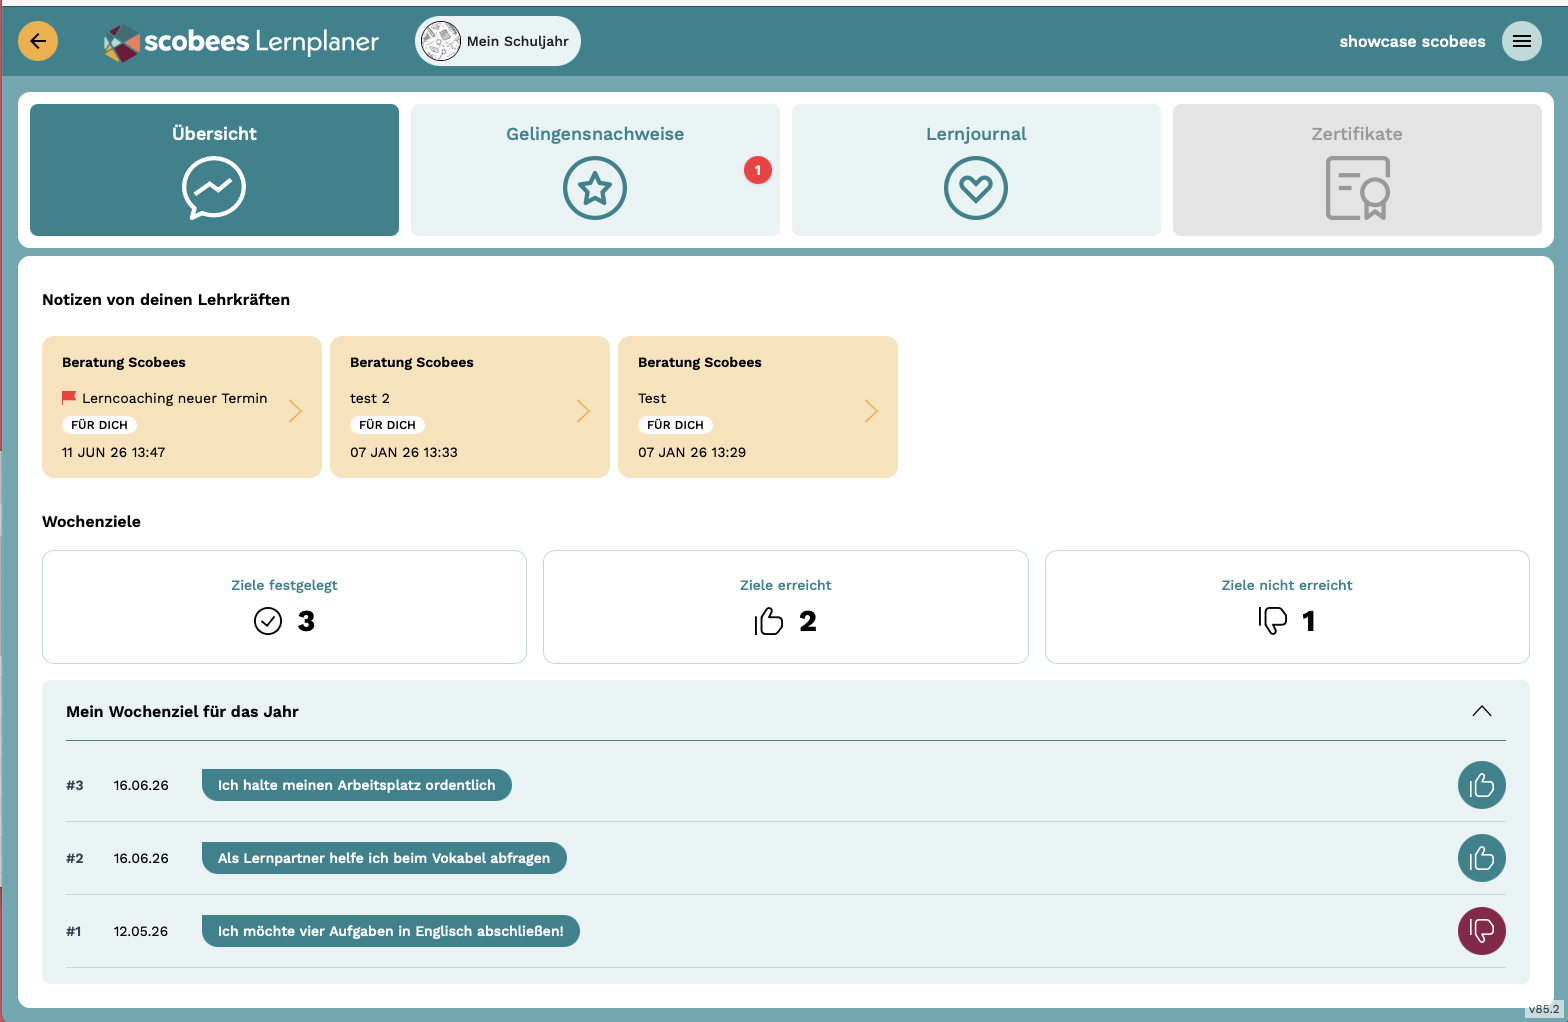Viewport: 1568px width, 1022px height.
Task: Click the thumbs-up icon beside 2
Action: 769,621
